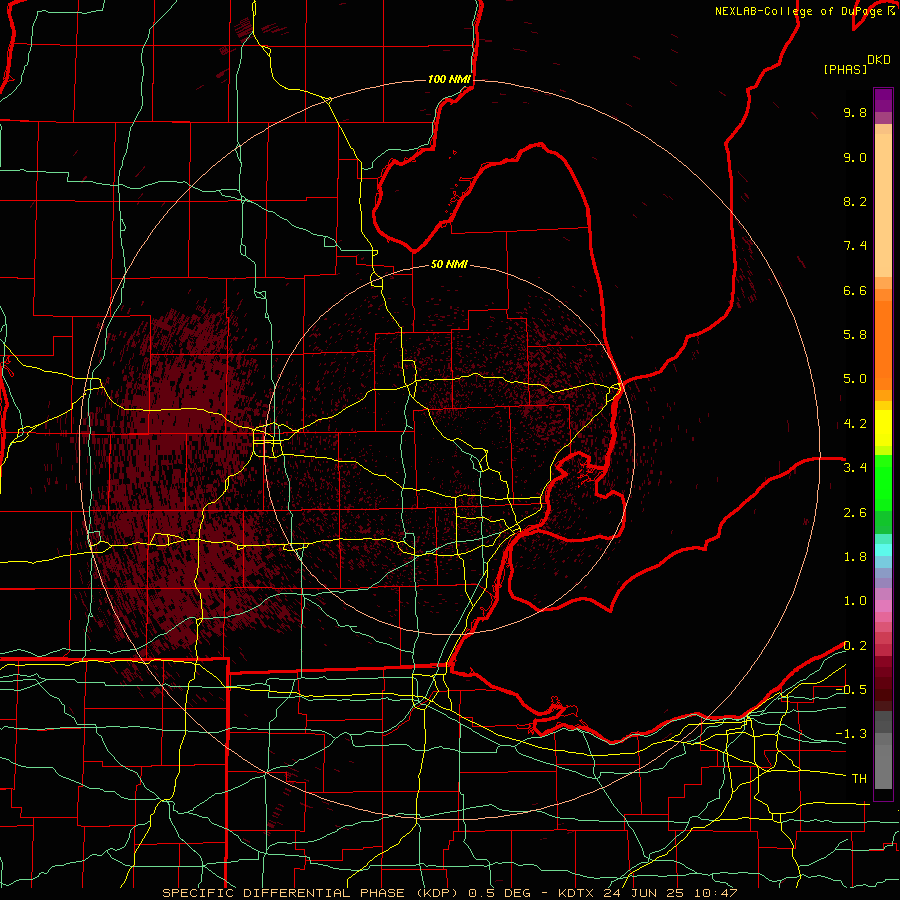Screen dimensions: 900x900
Task: Select the 2.6 value on color scale
Action: point(855,513)
